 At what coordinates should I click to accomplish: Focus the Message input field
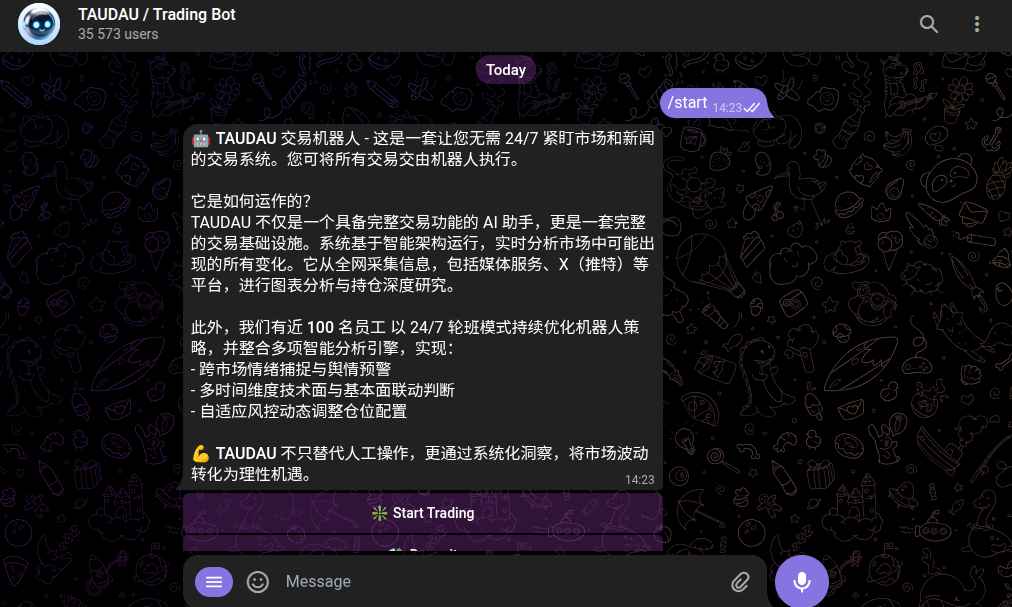(x=503, y=582)
